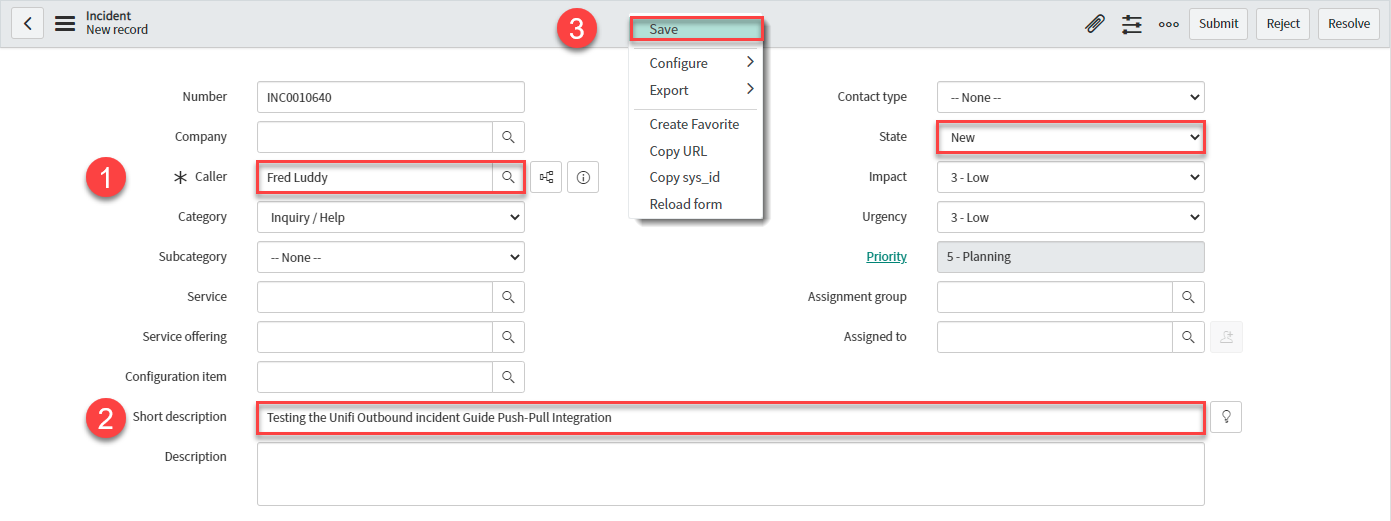Open the Urgency dropdown

pyautogui.click(x=1070, y=217)
